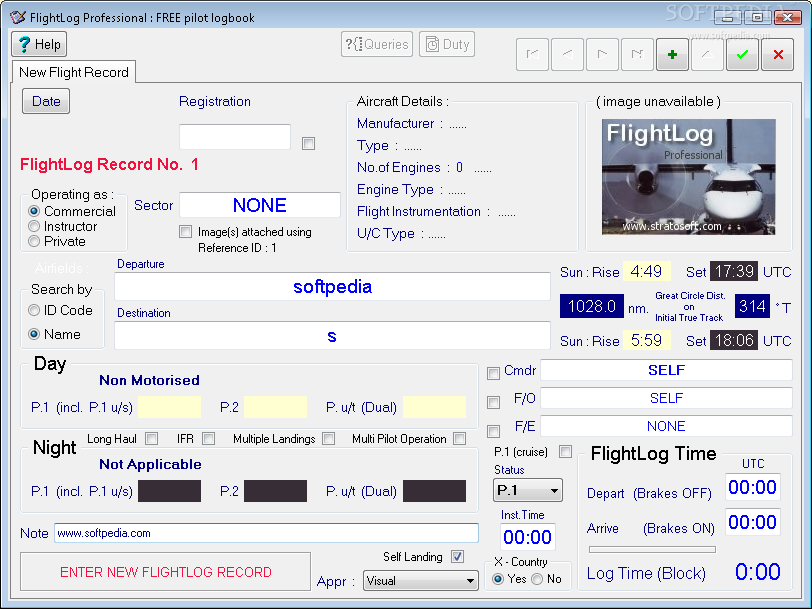Go to previous record arrow
Screen dimensions: 812x609
568,54
